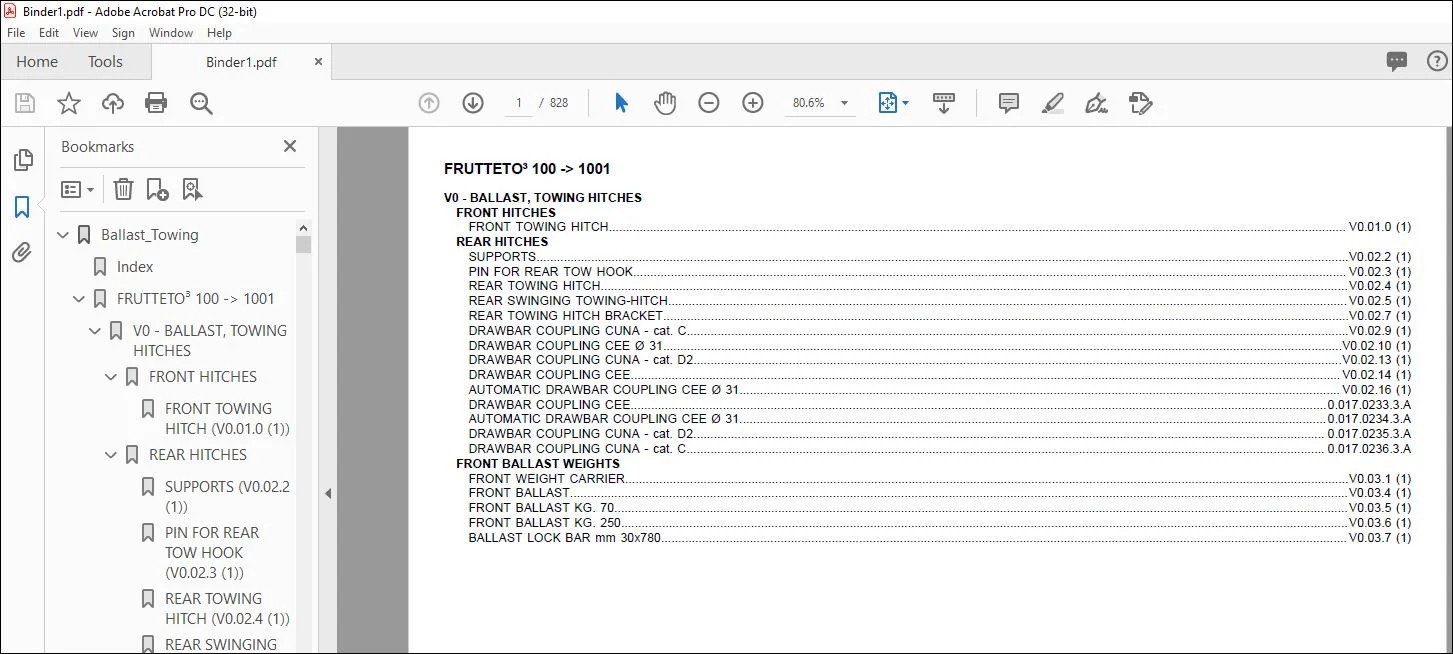Collapse the FRUTTETO³ 100 -> 1001 node
Screen dimensions: 1453x654
coord(80,299)
